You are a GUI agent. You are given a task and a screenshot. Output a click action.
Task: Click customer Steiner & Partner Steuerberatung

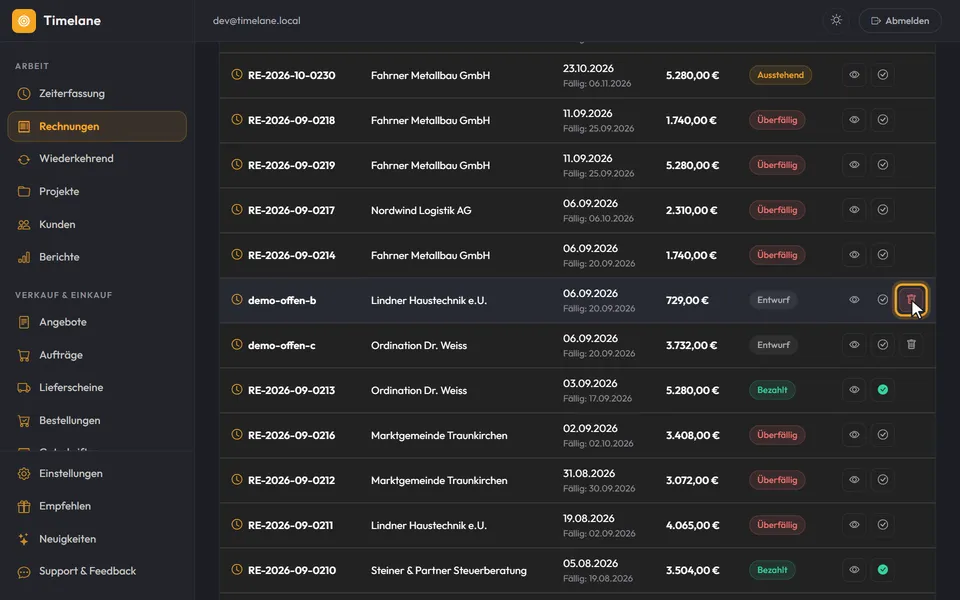[x=449, y=571]
